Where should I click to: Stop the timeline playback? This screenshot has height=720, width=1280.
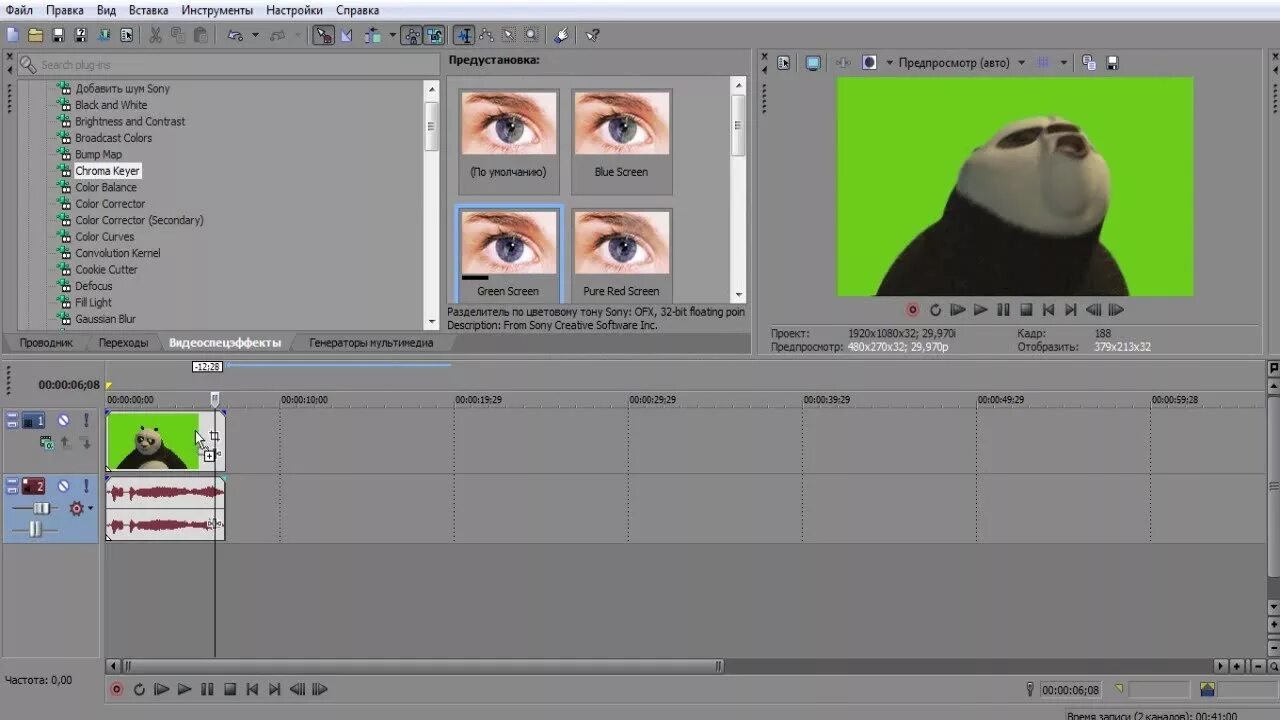229,689
